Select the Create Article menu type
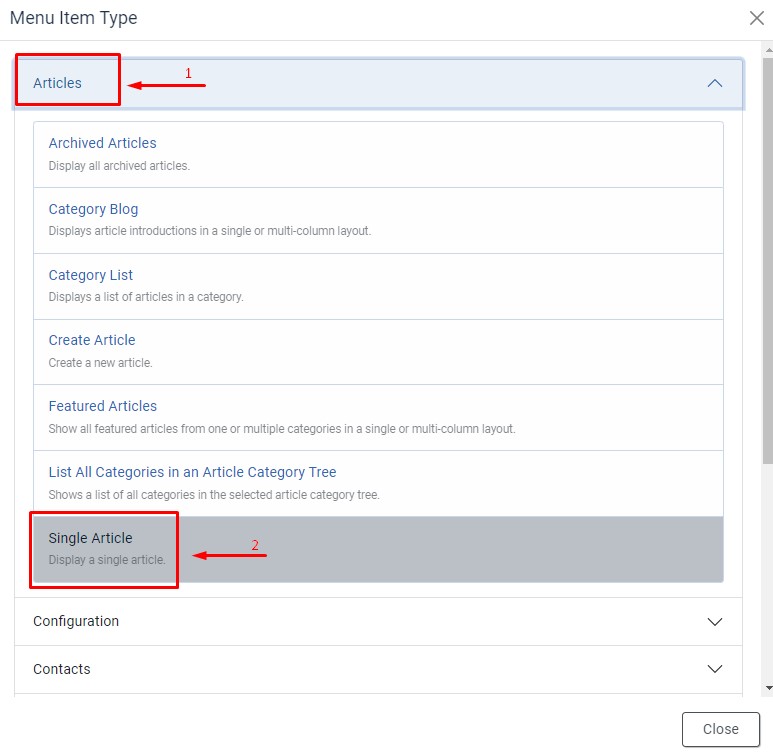Image resolution: width=773 pixels, height=755 pixels. [92, 340]
